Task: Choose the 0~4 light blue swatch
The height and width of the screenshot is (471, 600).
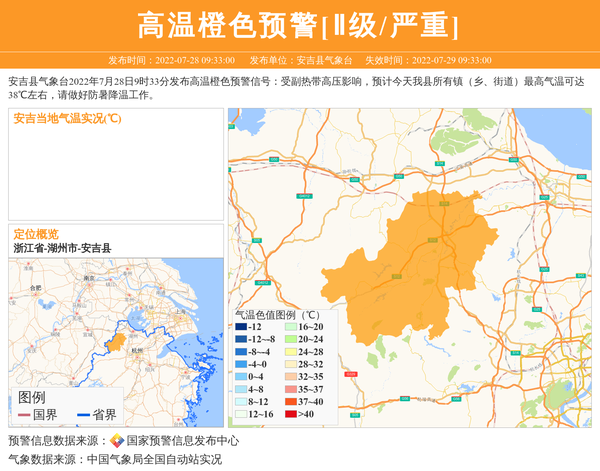Action: (240, 376)
